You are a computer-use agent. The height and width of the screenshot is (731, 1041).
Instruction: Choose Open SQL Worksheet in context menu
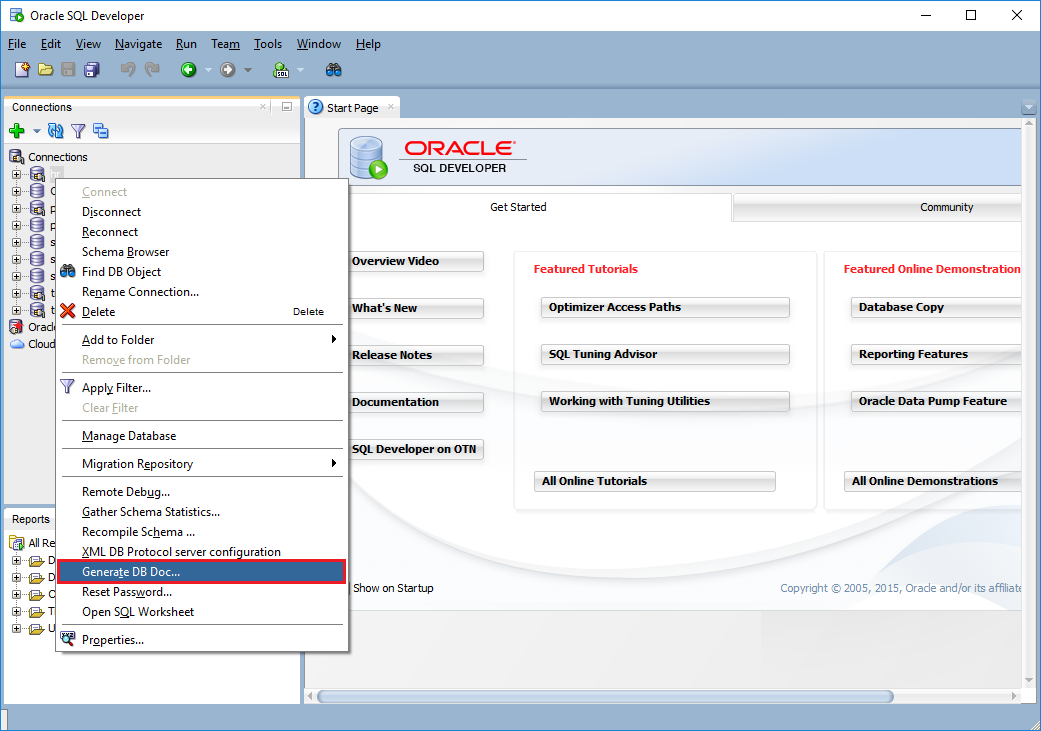(x=138, y=612)
